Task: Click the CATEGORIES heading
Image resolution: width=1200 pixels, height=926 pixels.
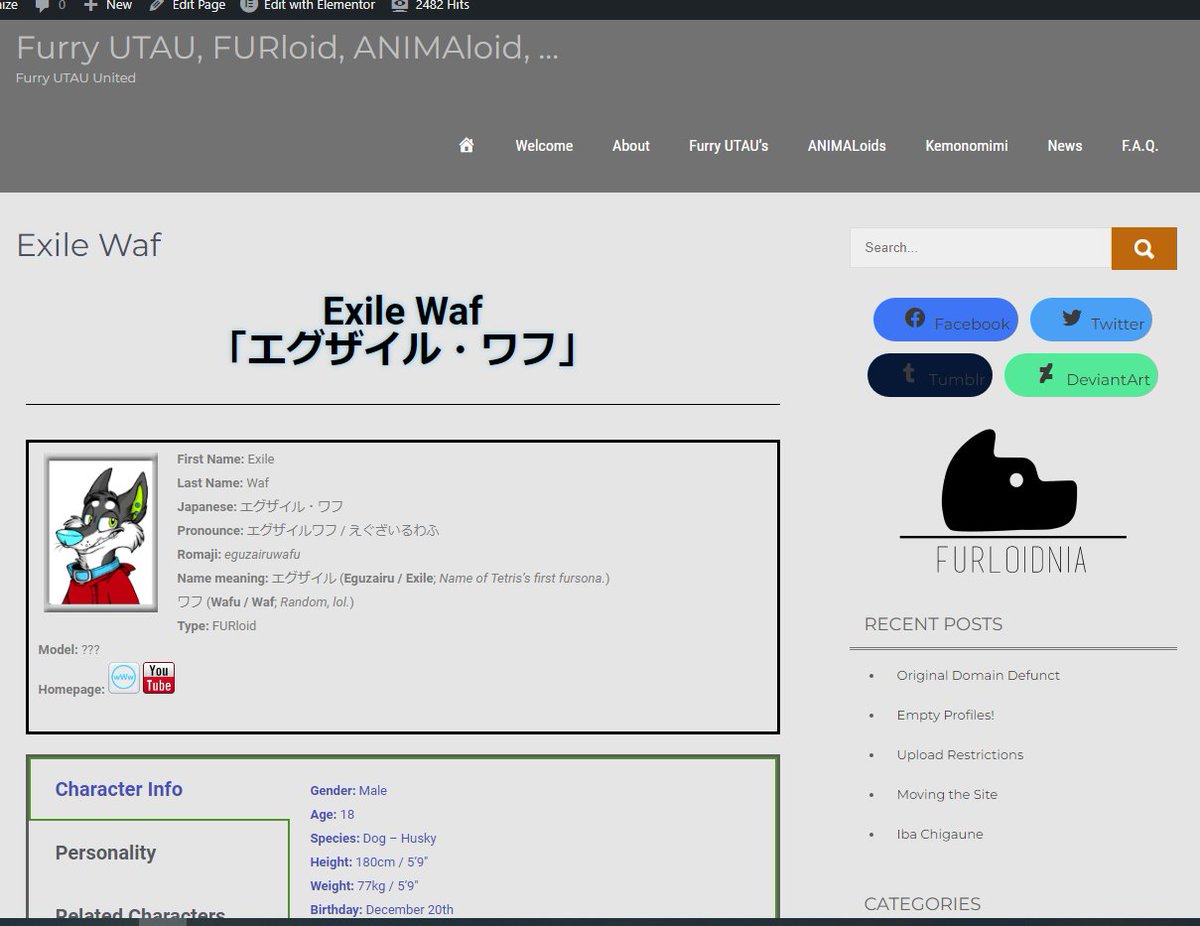Action: click(x=922, y=904)
